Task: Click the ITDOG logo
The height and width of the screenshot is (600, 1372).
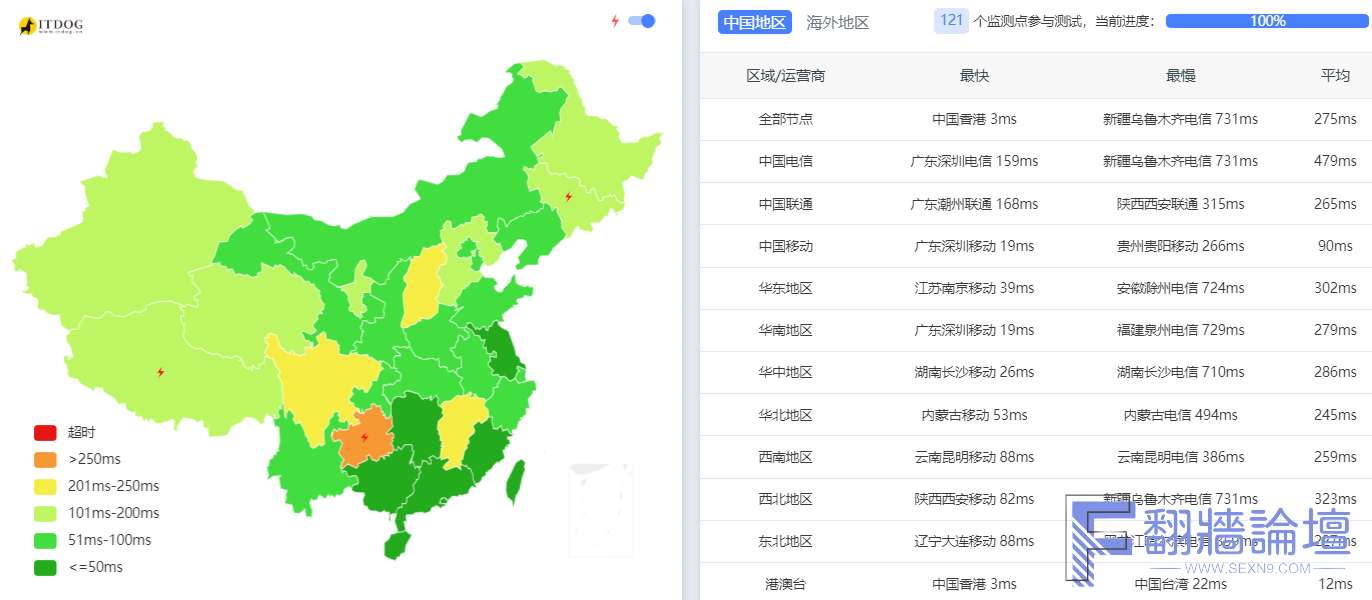Action: [50, 26]
